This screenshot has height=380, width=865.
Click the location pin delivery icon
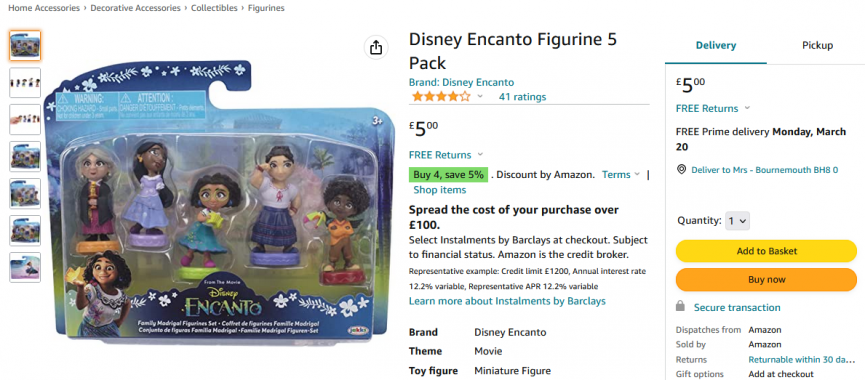click(681, 170)
